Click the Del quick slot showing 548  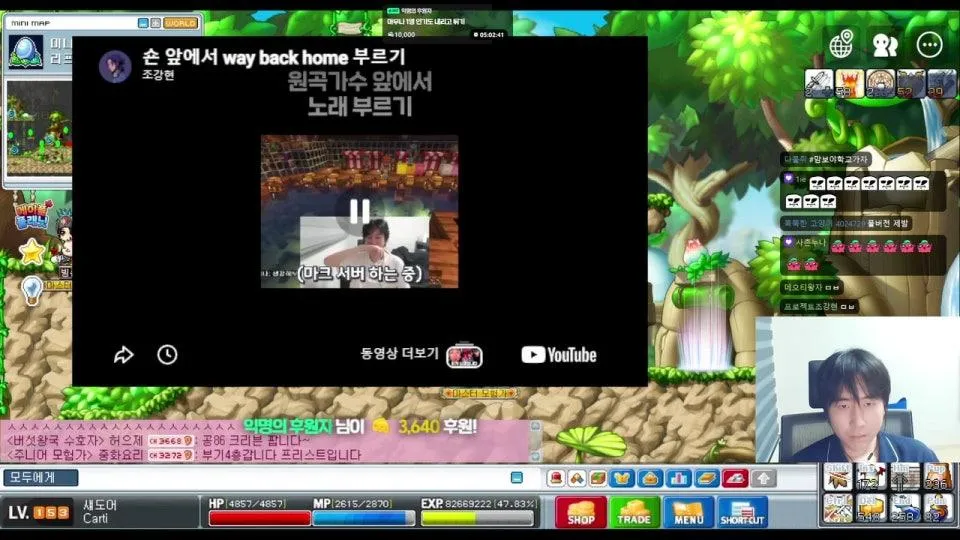point(870,508)
